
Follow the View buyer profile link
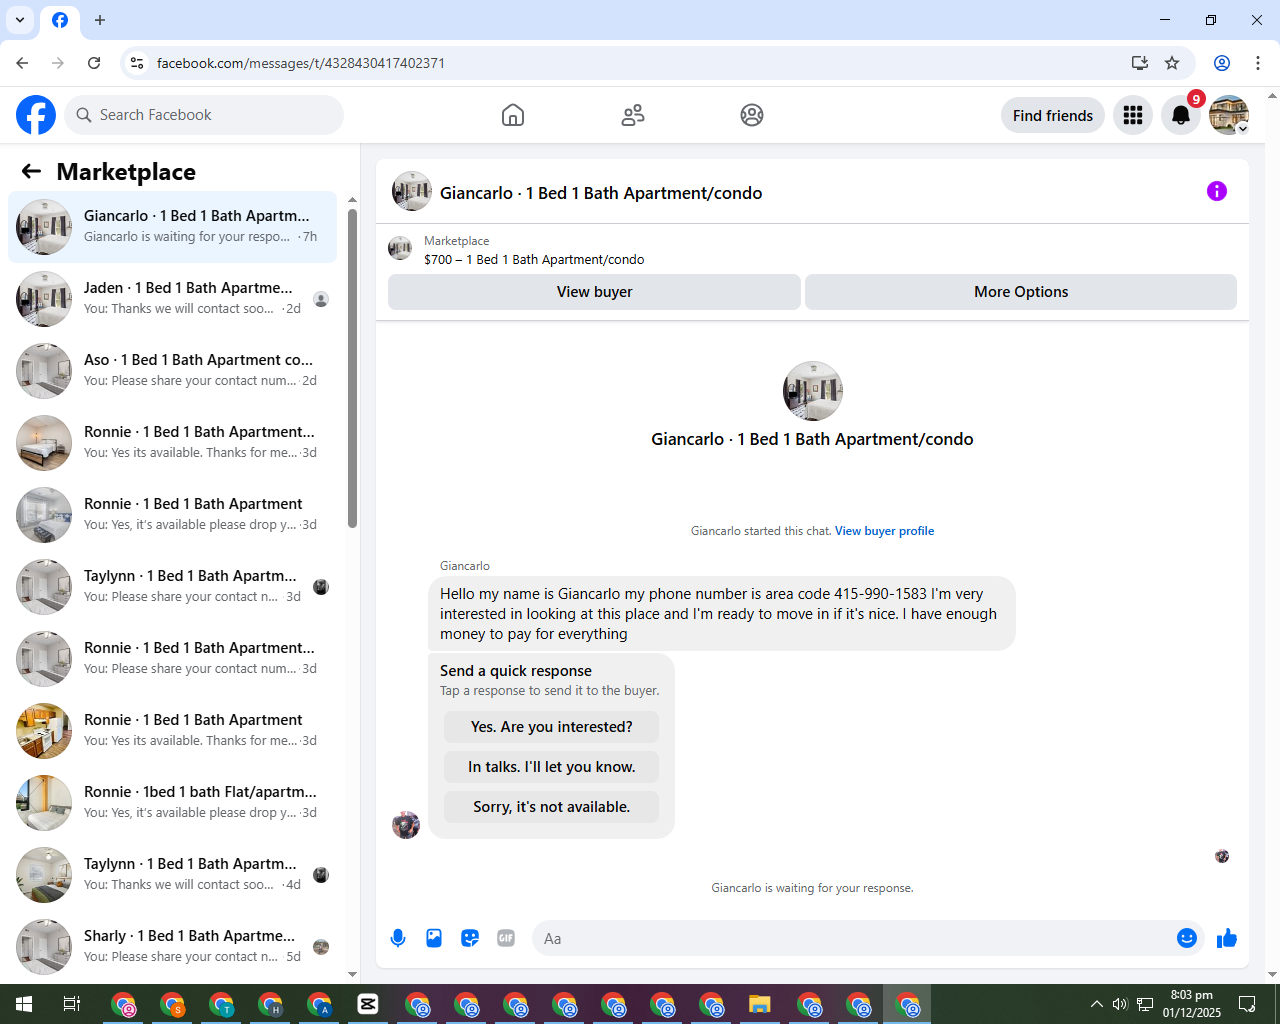pos(884,531)
